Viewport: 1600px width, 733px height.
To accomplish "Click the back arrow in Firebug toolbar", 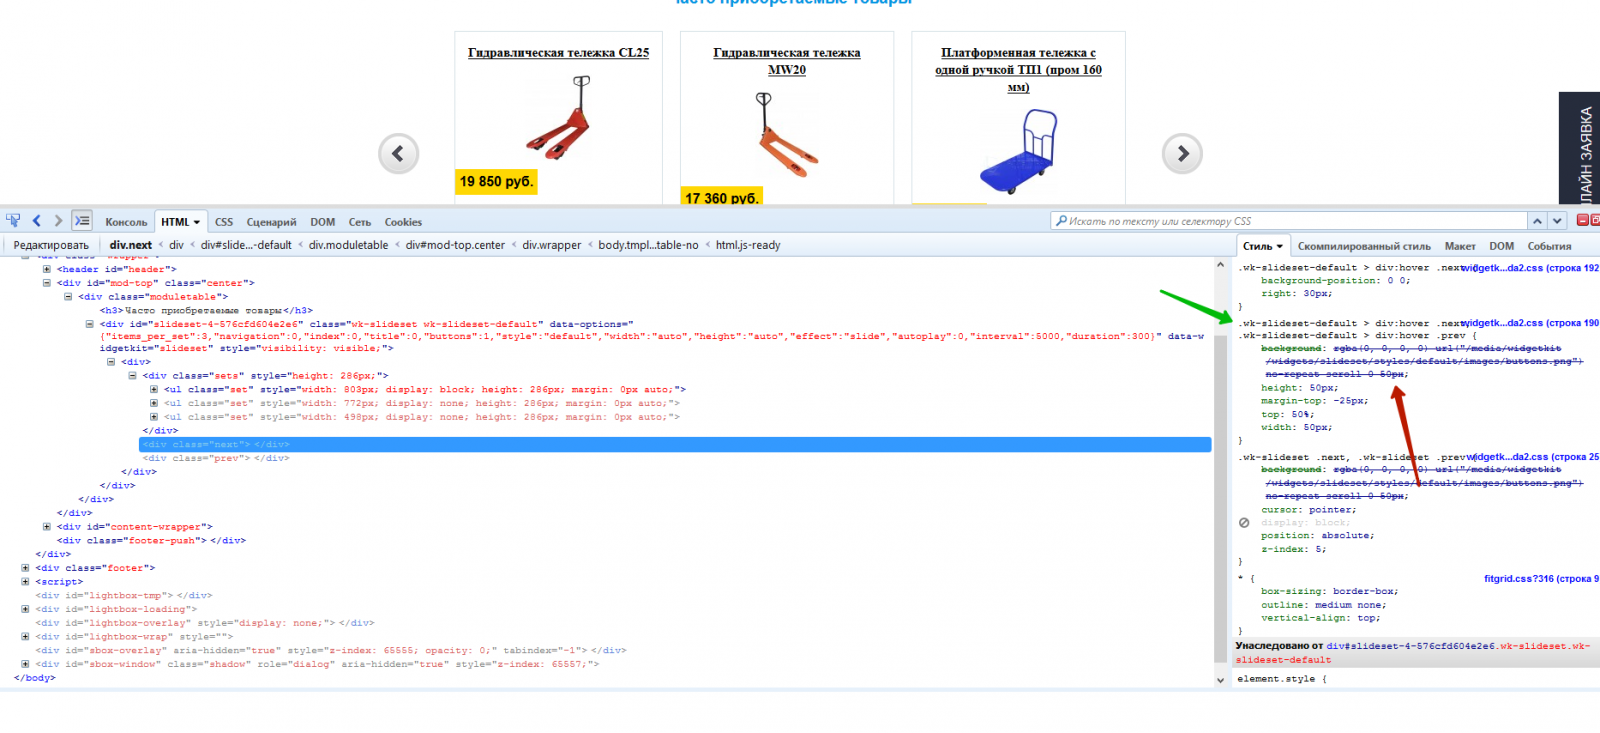I will pos(37,221).
